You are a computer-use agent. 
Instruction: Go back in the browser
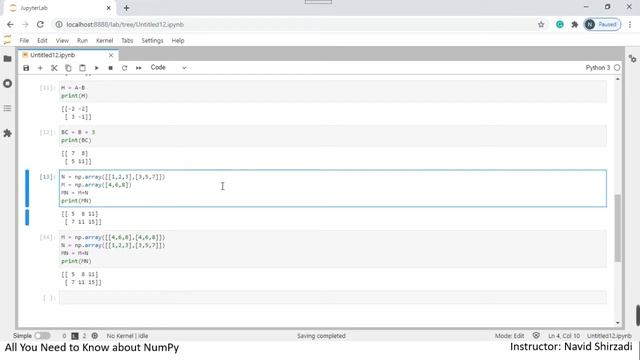[x=10, y=24]
